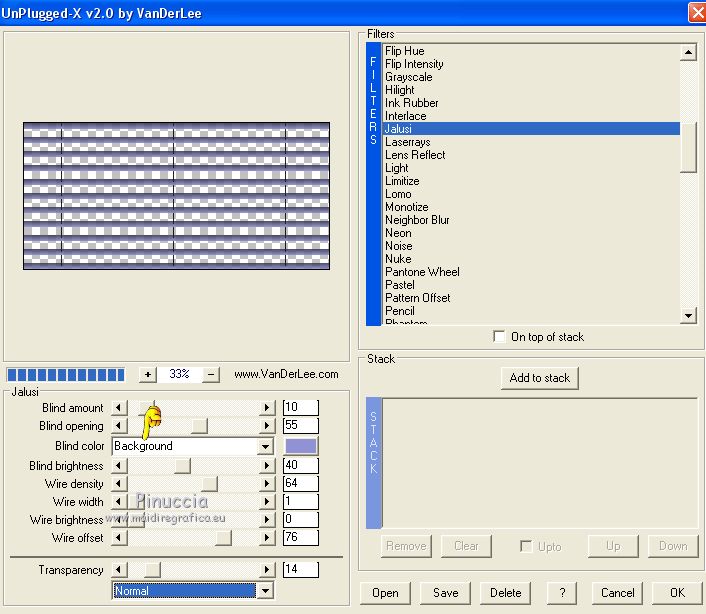Image resolution: width=706 pixels, height=614 pixels.
Task: Select the Flip Hue filter
Action: [x=531, y=51]
